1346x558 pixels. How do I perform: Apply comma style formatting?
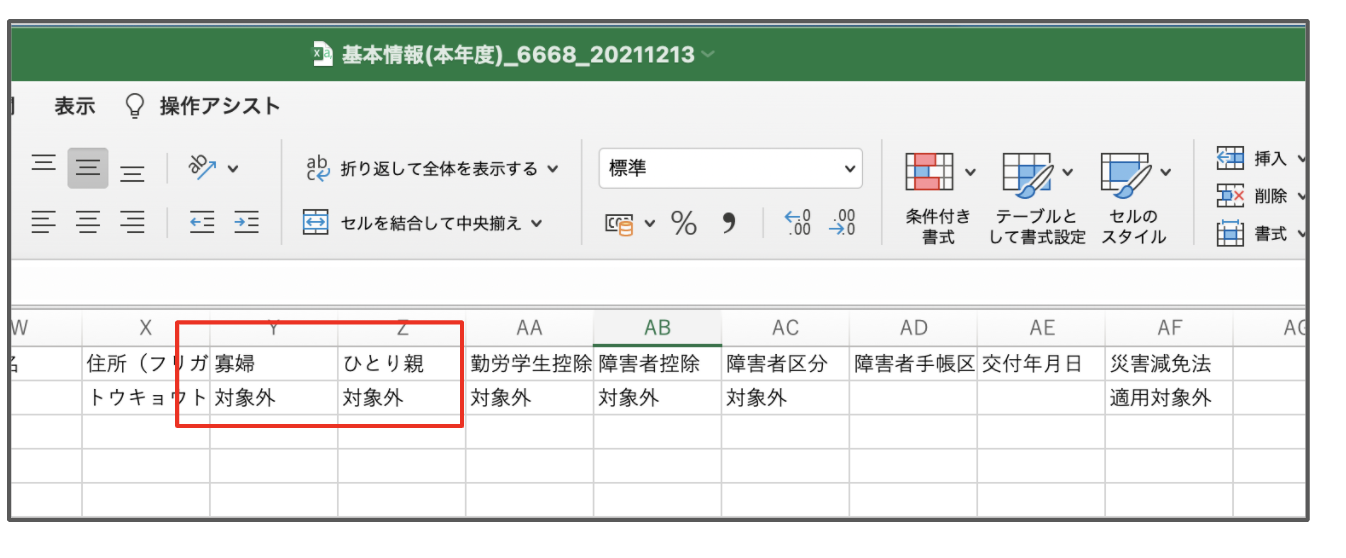[729, 222]
